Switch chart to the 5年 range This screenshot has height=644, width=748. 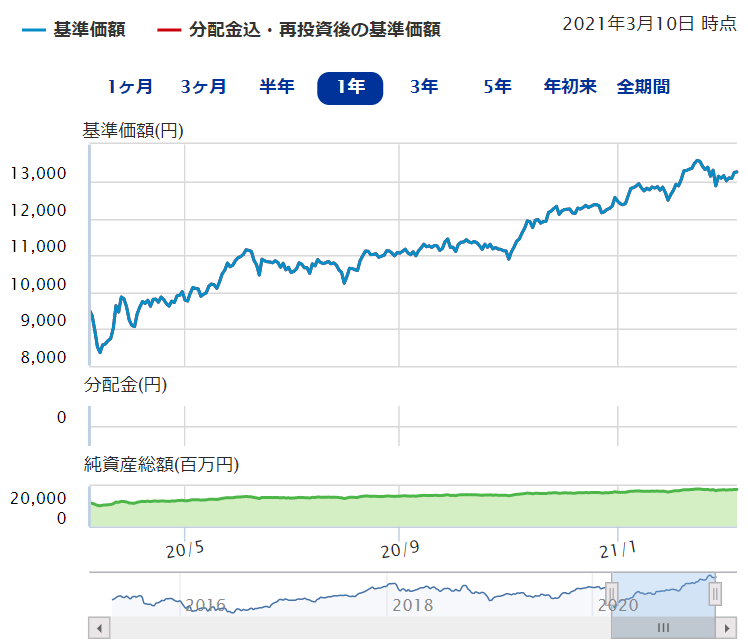[x=497, y=87]
